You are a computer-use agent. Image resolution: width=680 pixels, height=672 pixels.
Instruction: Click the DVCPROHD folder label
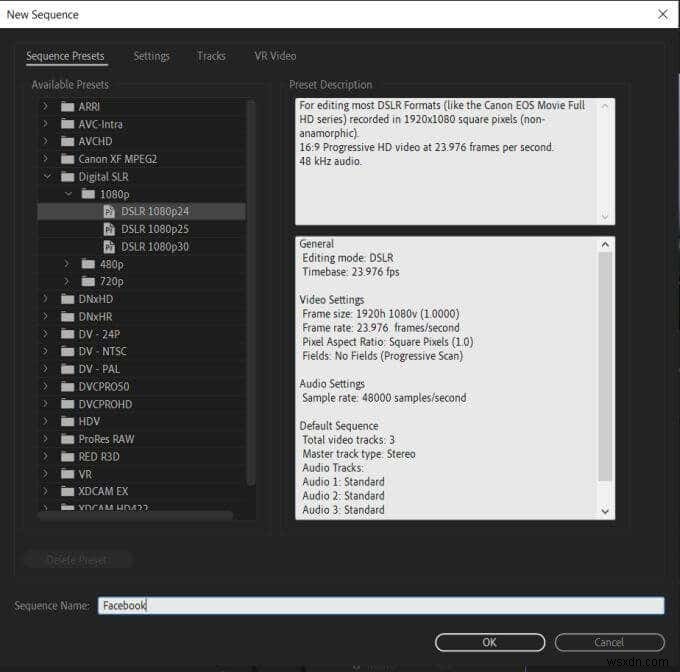click(105, 404)
